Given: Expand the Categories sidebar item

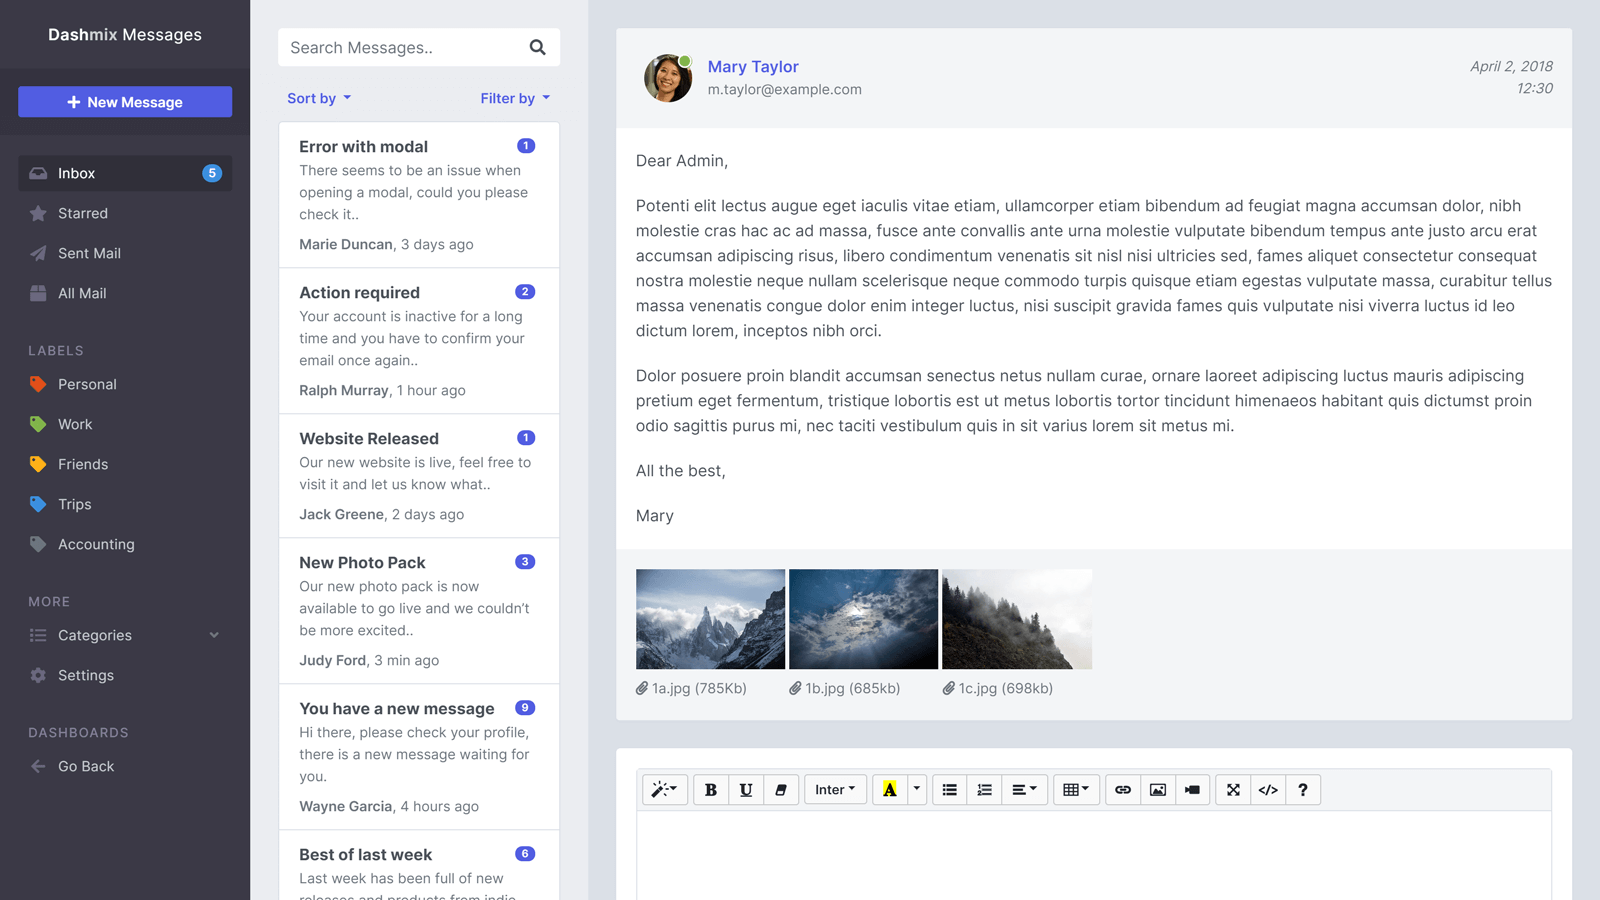Looking at the screenshot, I should tap(125, 635).
